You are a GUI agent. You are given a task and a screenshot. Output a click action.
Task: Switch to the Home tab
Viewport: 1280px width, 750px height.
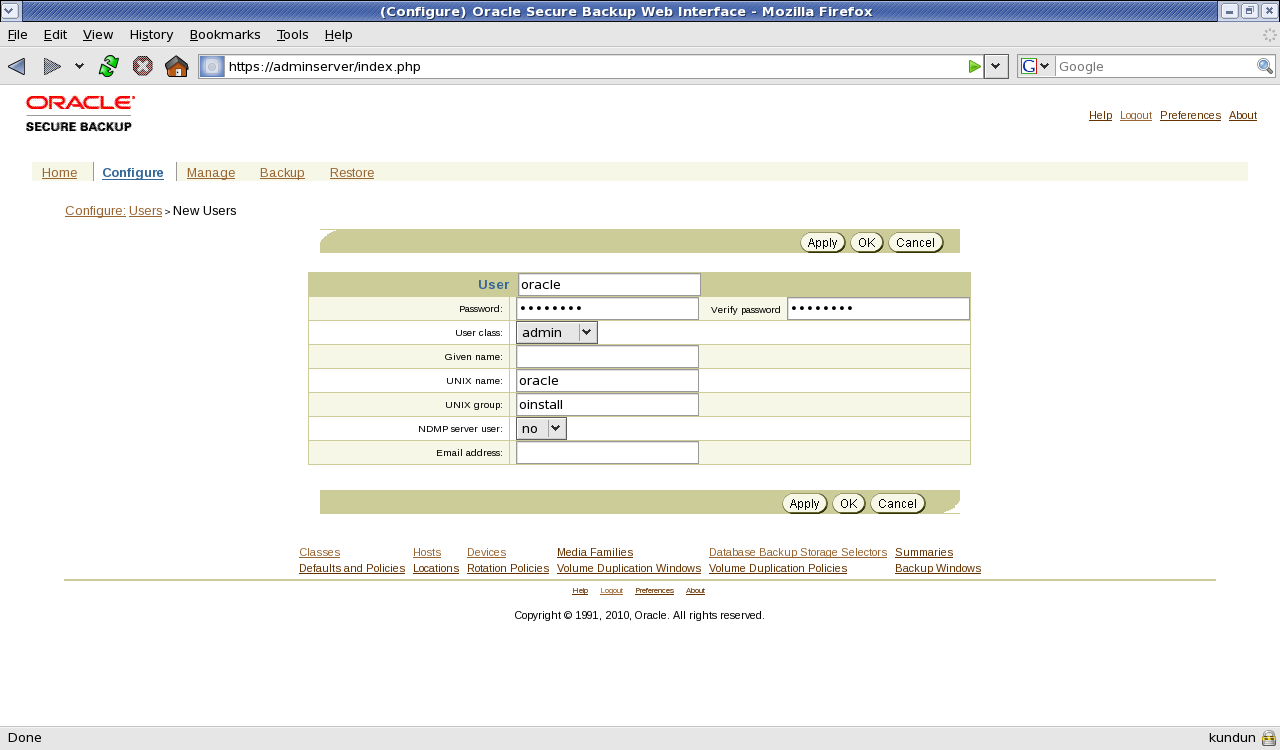(60, 173)
